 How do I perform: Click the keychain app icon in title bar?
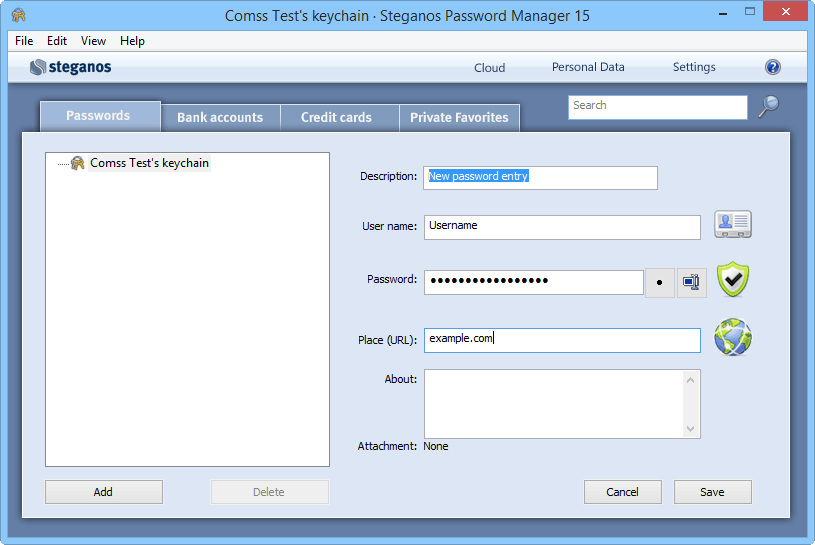[x=18, y=15]
